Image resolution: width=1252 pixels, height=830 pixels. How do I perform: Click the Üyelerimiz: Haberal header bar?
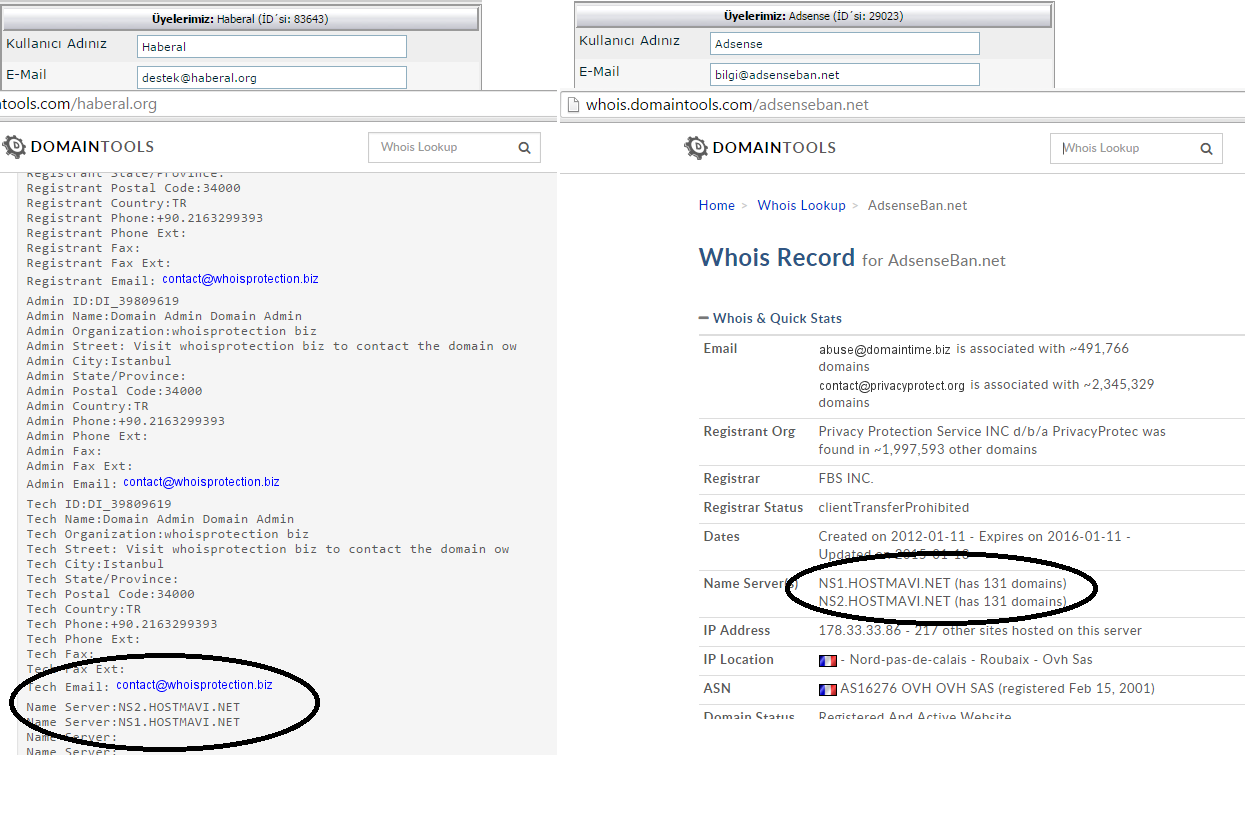pos(240,18)
